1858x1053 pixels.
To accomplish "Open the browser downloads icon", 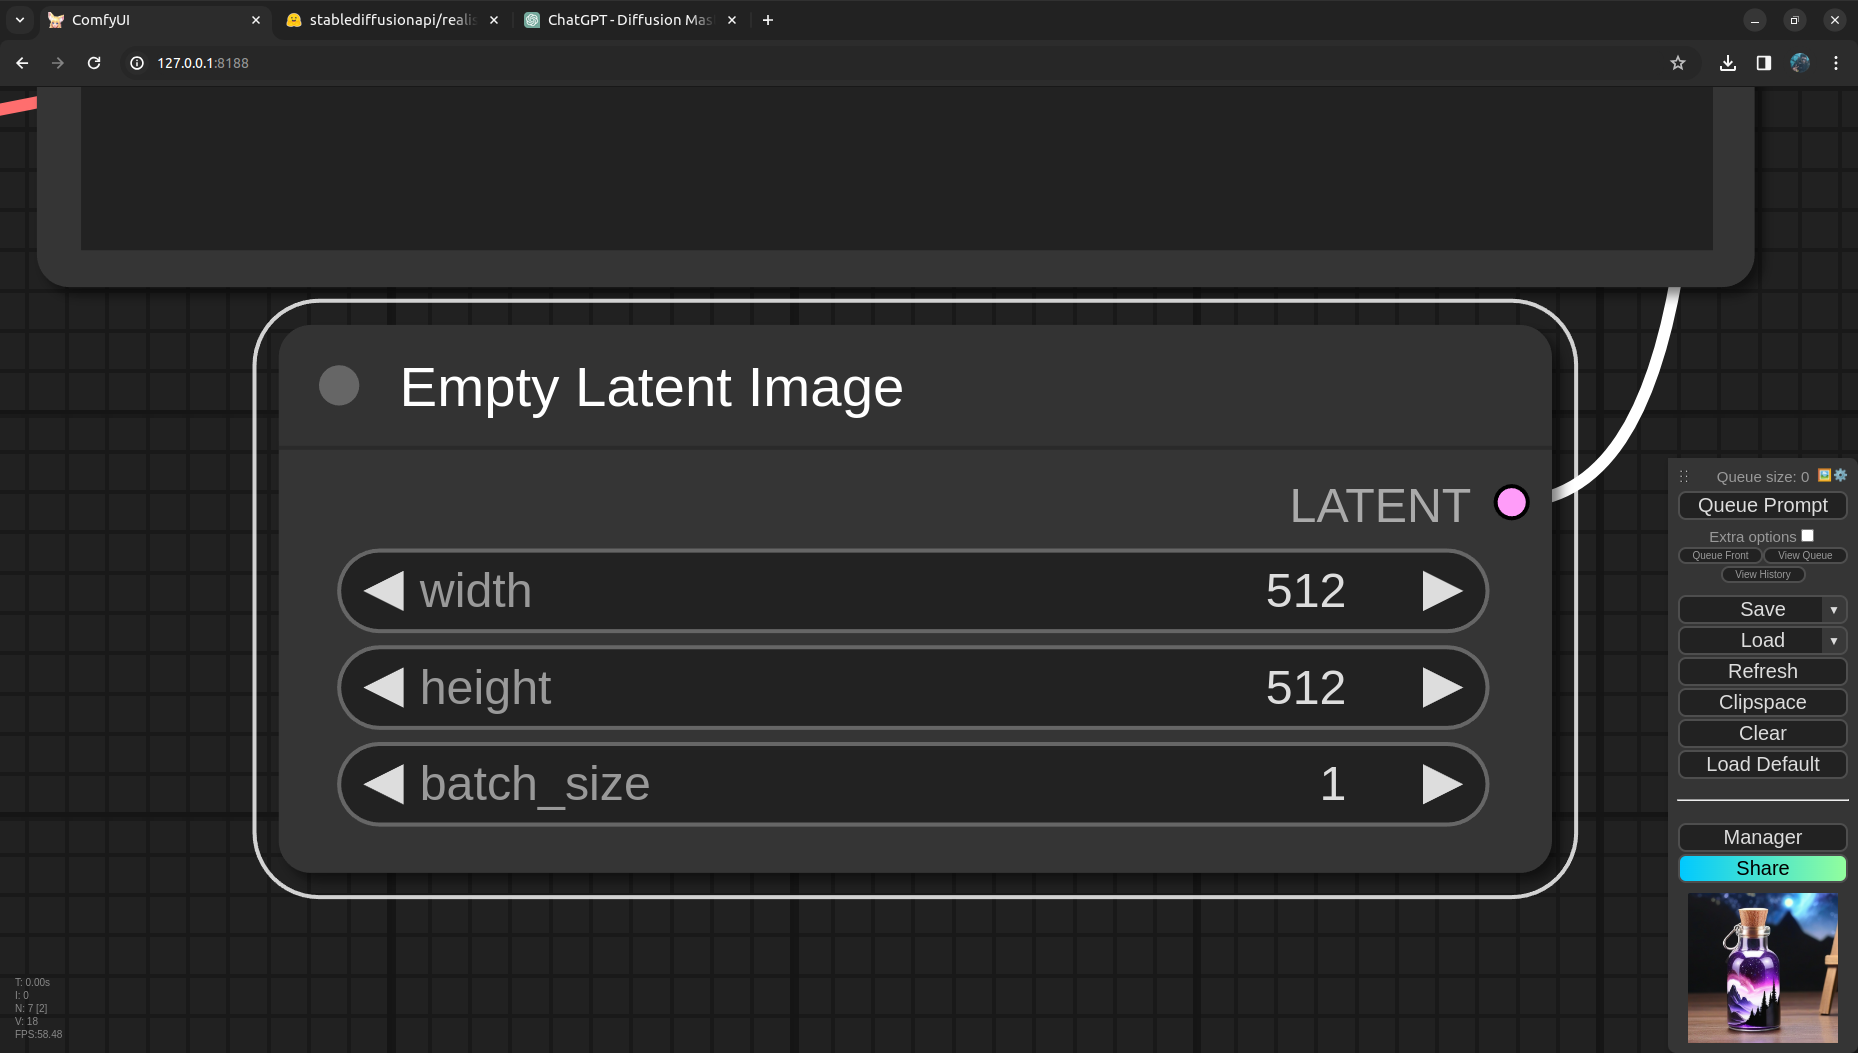I will click(x=1728, y=63).
